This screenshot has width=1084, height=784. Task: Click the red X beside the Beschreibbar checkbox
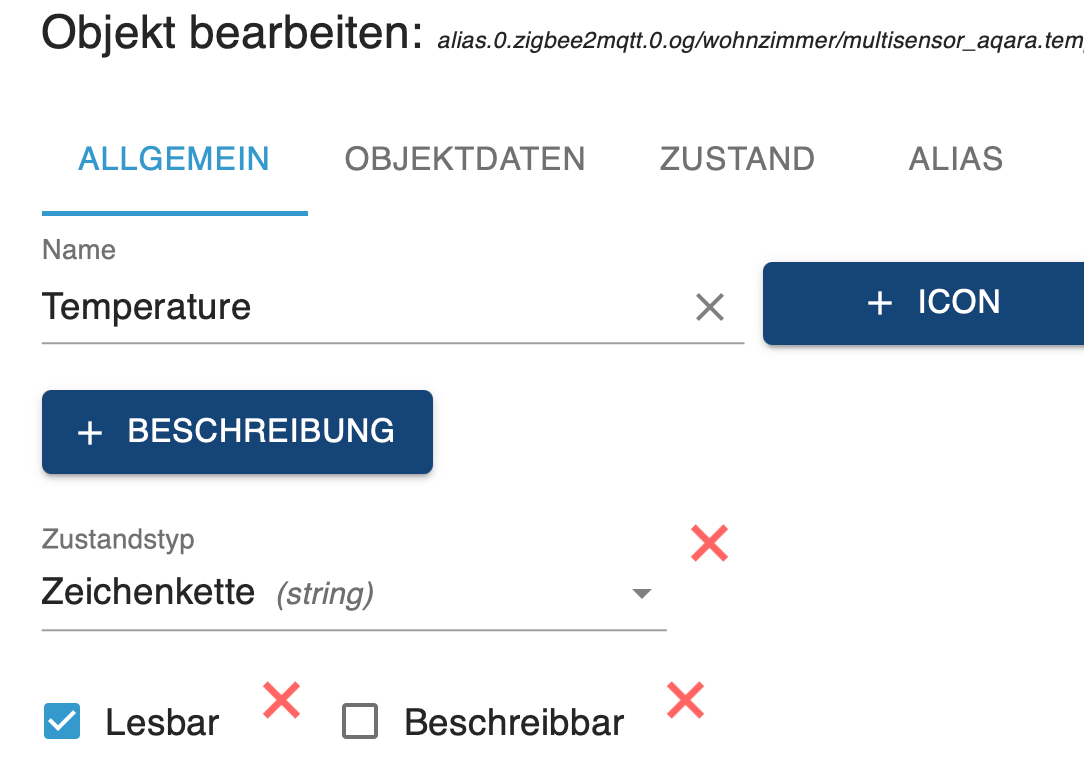click(685, 701)
